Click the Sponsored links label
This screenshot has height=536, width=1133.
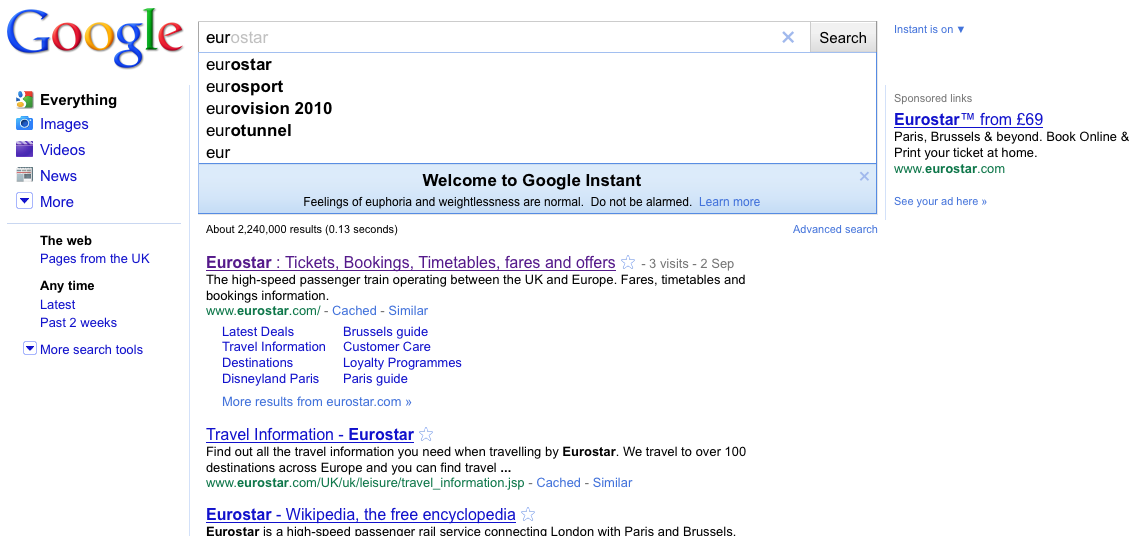click(933, 98)
